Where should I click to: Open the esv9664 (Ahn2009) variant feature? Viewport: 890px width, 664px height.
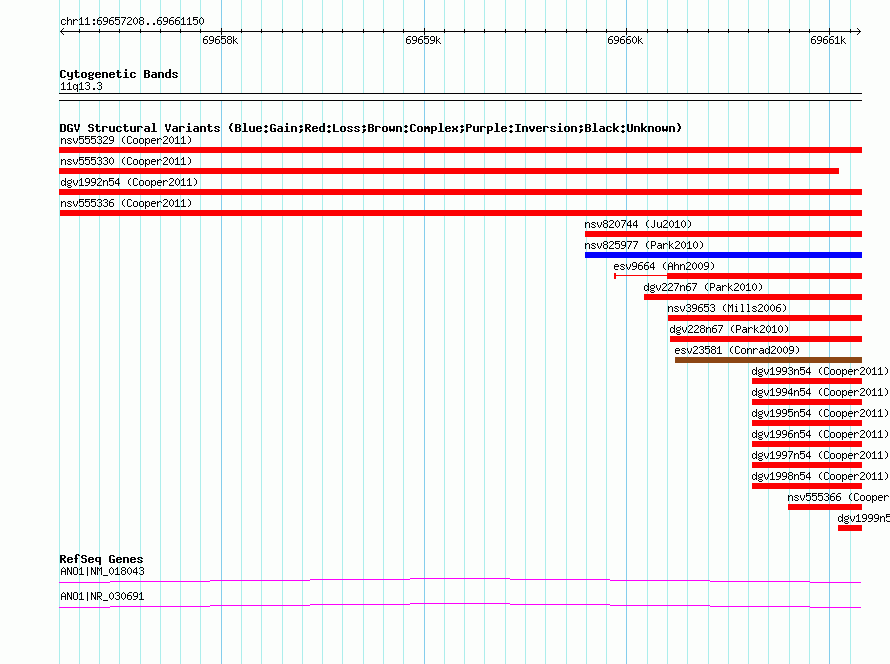738,276
